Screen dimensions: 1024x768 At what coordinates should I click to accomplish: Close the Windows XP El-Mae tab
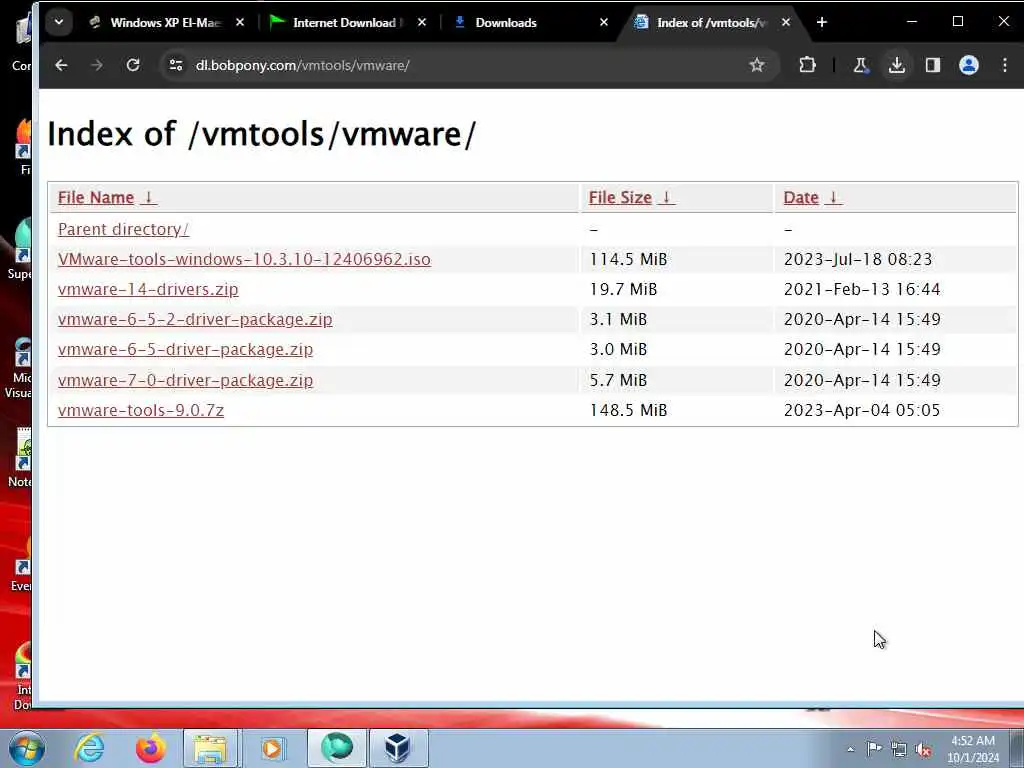(240, 22)
